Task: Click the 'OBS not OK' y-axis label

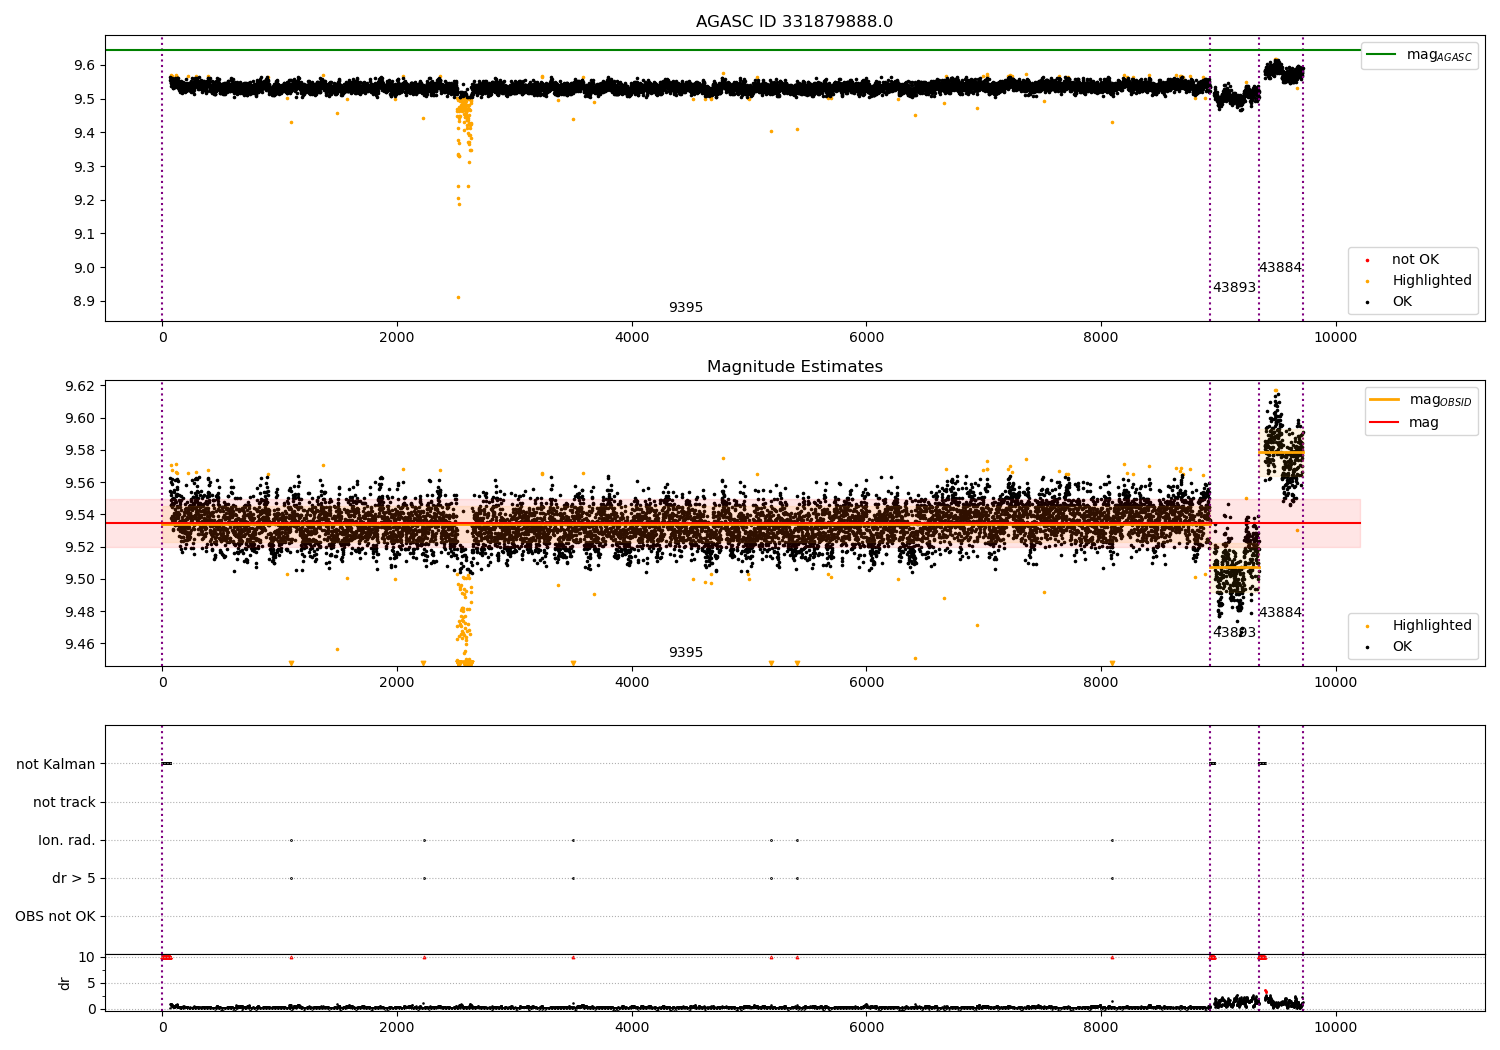Action: point(55,916)
